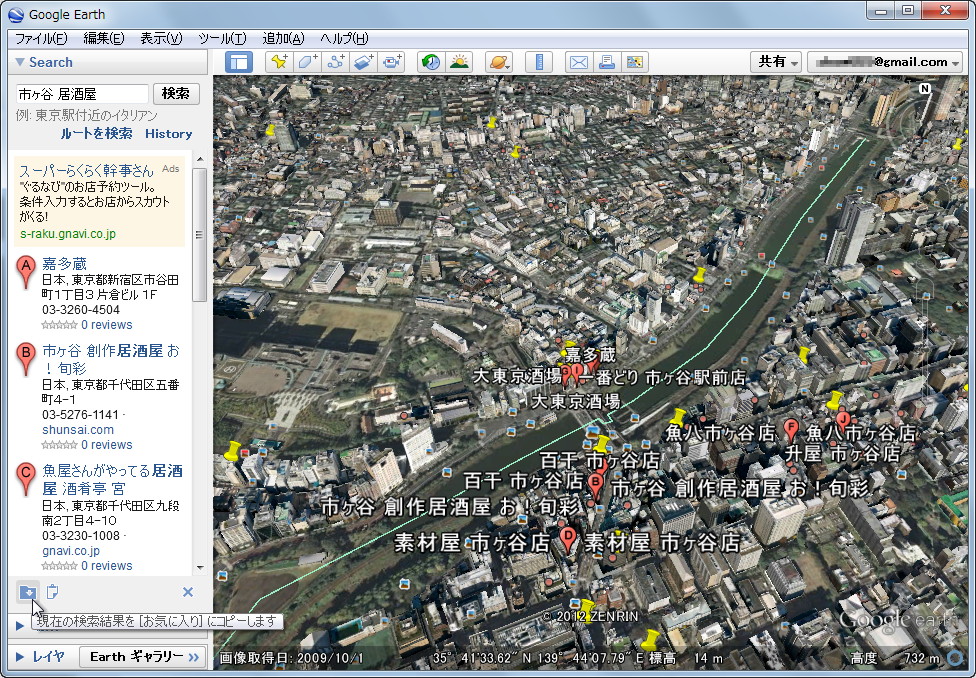This screenshot has width=976, height=678.
Task: Click red marker B in results list
Action: pos(26,359)
